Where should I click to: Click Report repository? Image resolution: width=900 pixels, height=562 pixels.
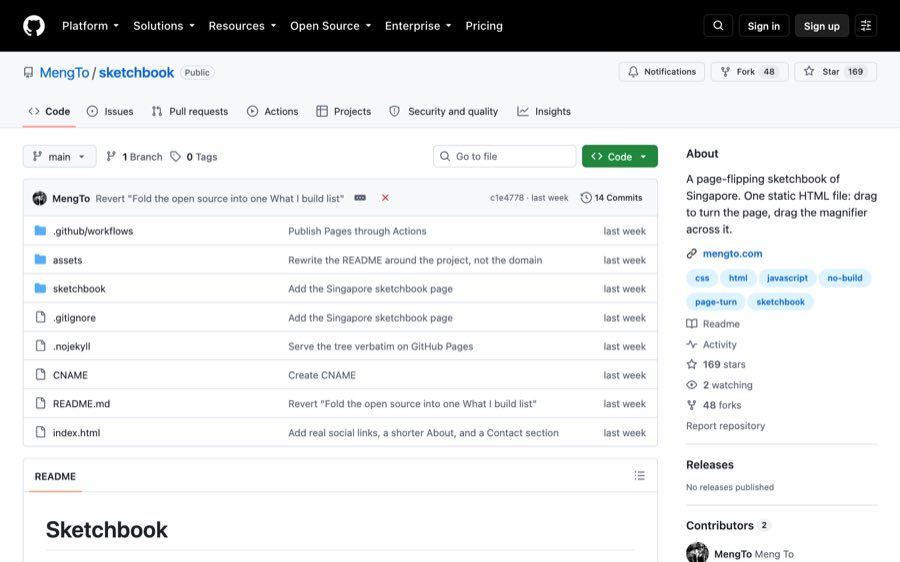pos(726,426)
